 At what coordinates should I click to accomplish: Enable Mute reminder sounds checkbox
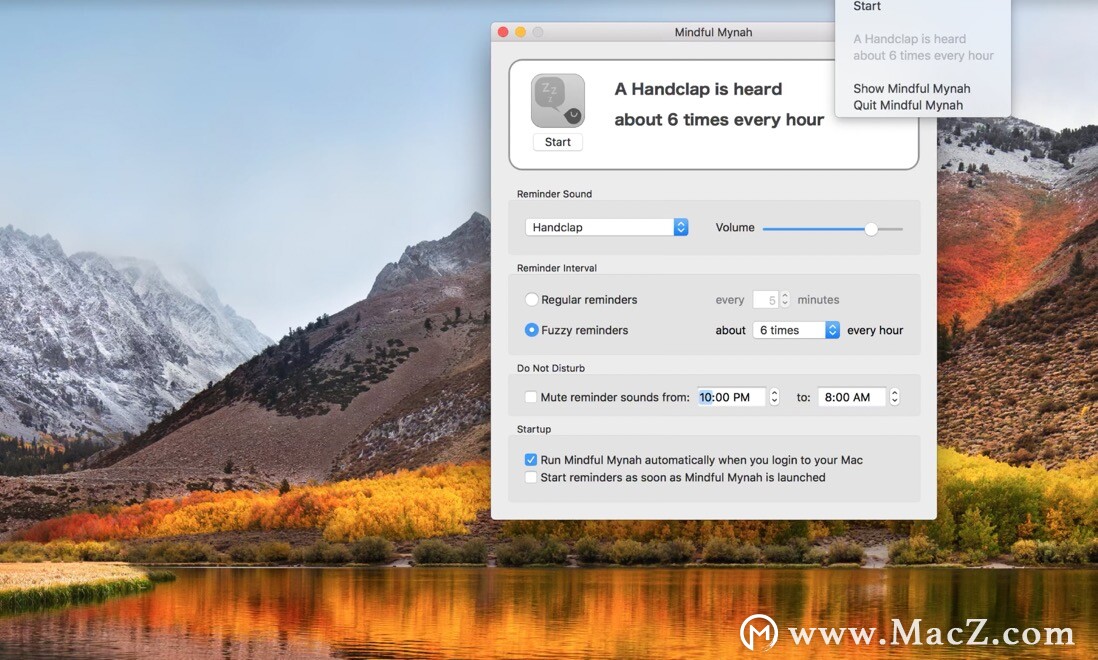[x=531, y=397]
